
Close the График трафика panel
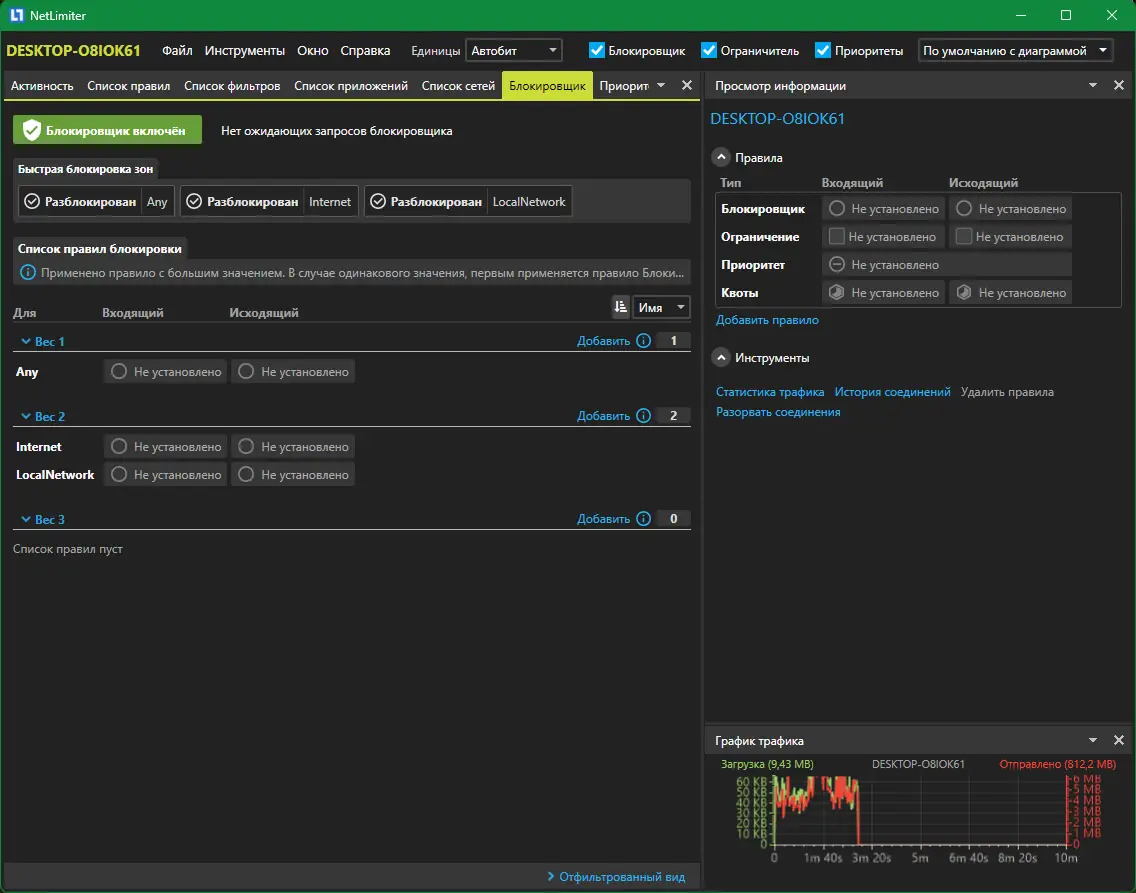1119,740
